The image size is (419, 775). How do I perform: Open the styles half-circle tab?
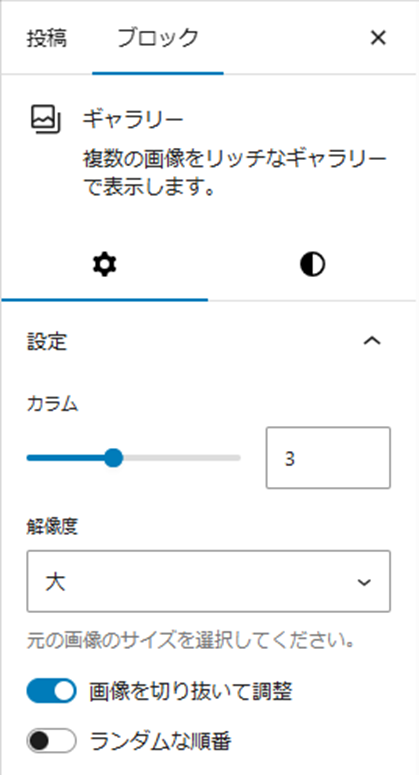pos(313,265)
